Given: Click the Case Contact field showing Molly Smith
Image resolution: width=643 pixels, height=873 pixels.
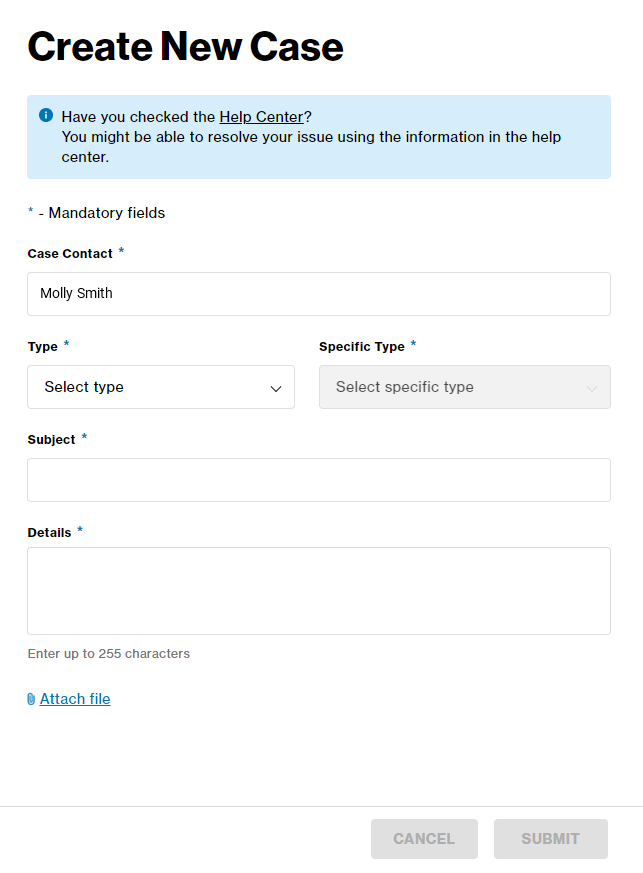Looking at the screenshot, I should point(318,294).
